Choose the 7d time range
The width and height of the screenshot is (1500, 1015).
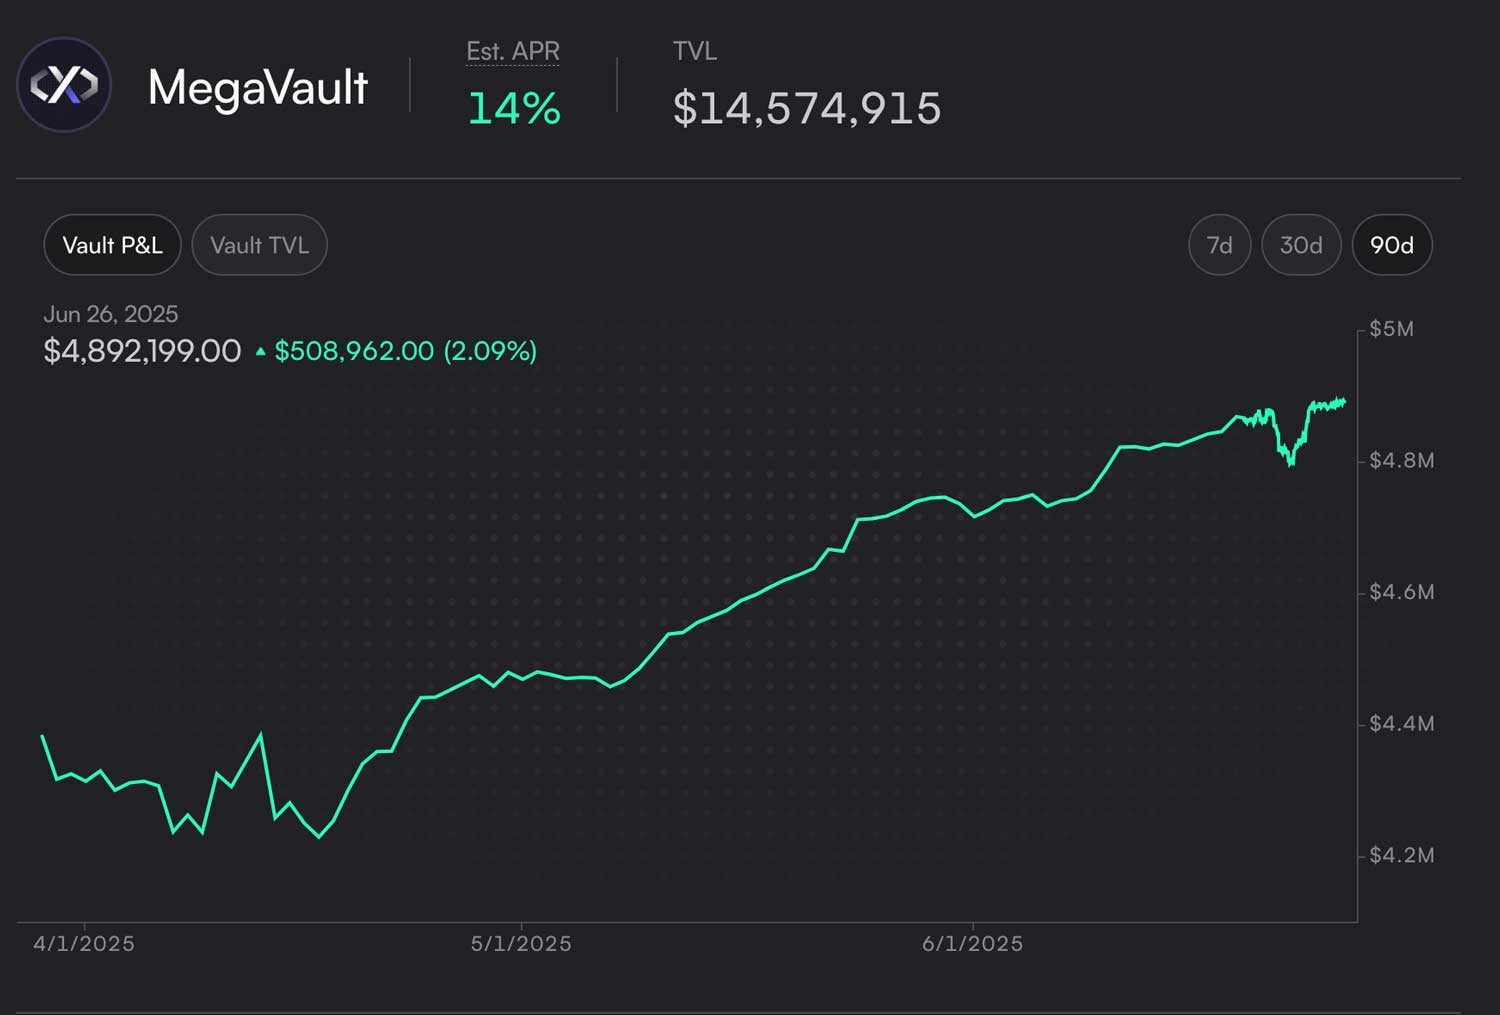(1219, 245)
